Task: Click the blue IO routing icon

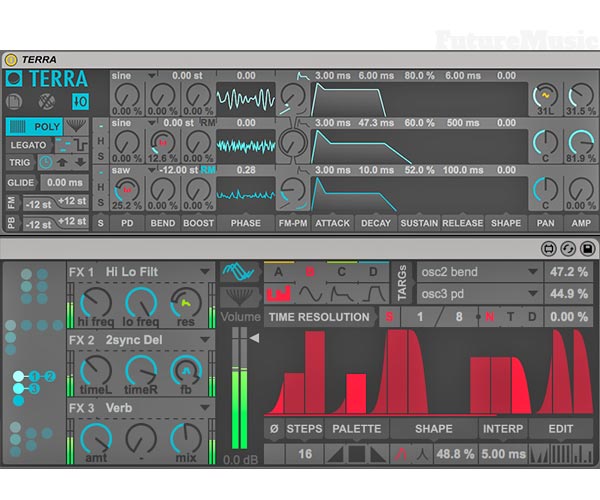Action: pos(80,102)
